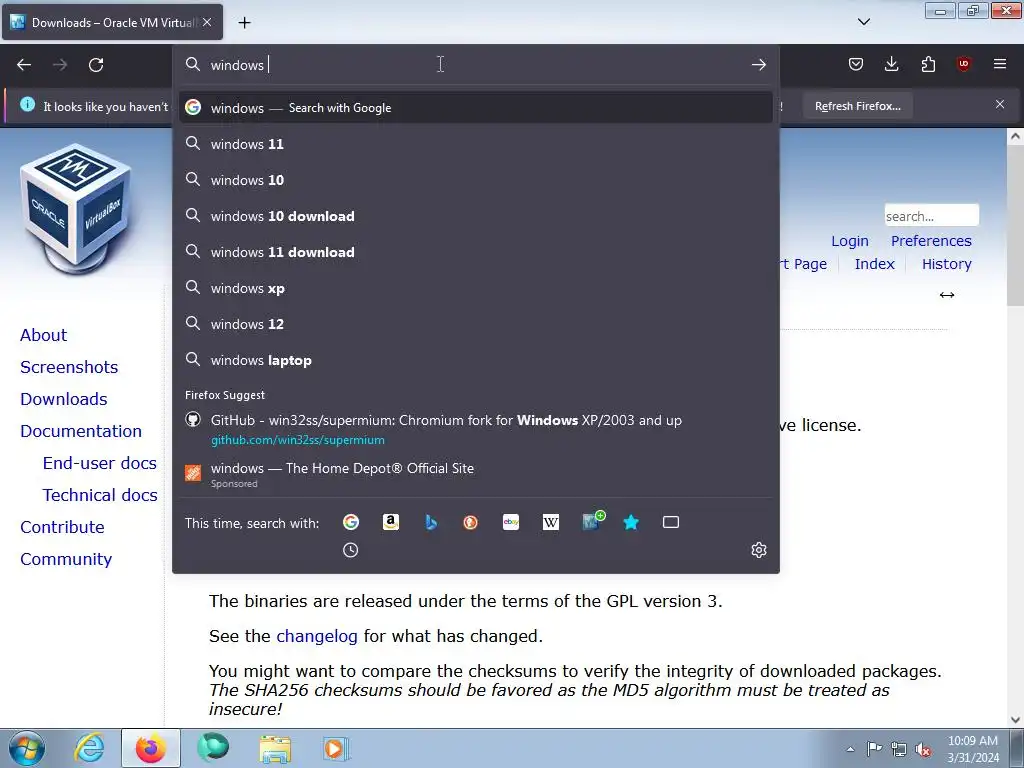Search this time with eBay icon
1024x768 pixels.
(x=511, y=522)
